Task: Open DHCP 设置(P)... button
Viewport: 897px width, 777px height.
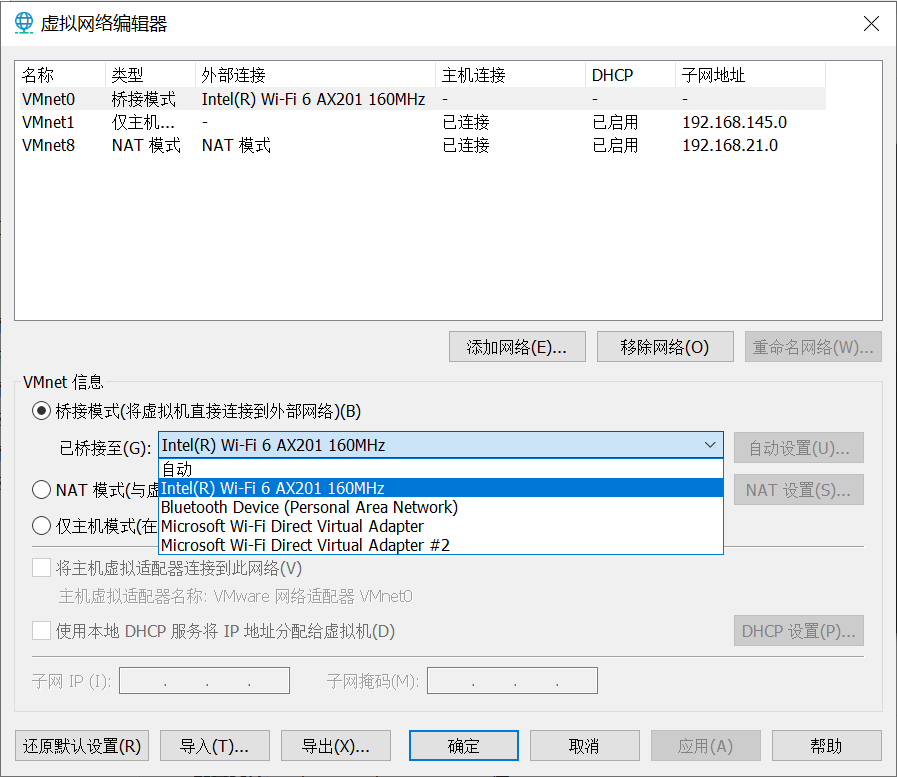Action: [x=799, y=631]
